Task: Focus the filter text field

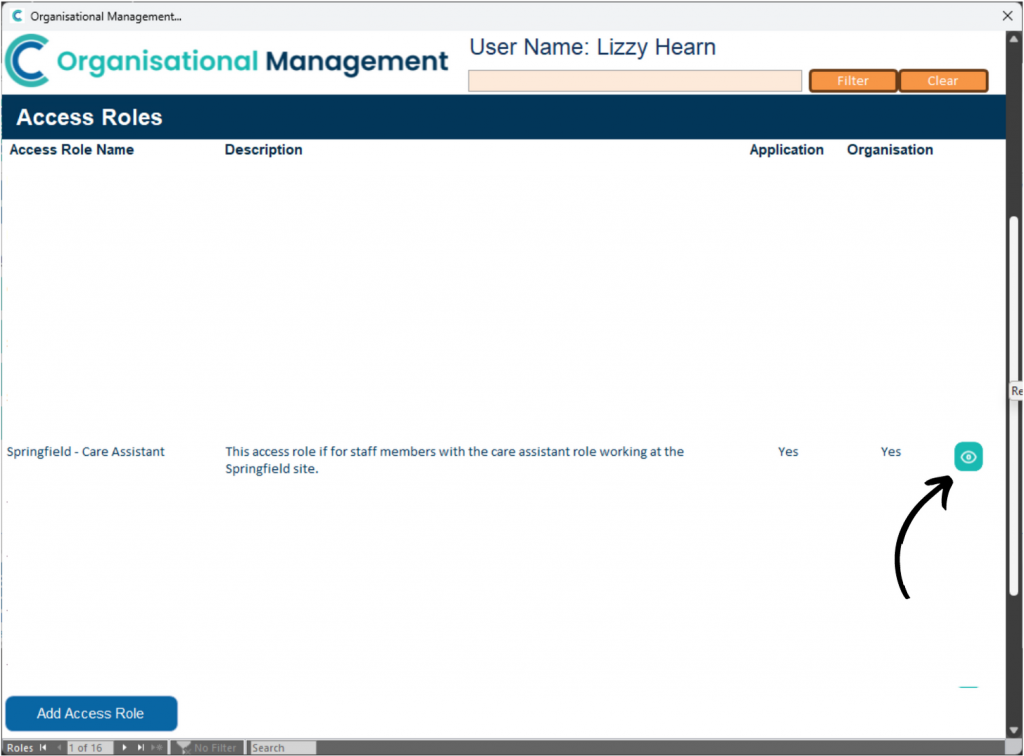Action: [635, 81]
